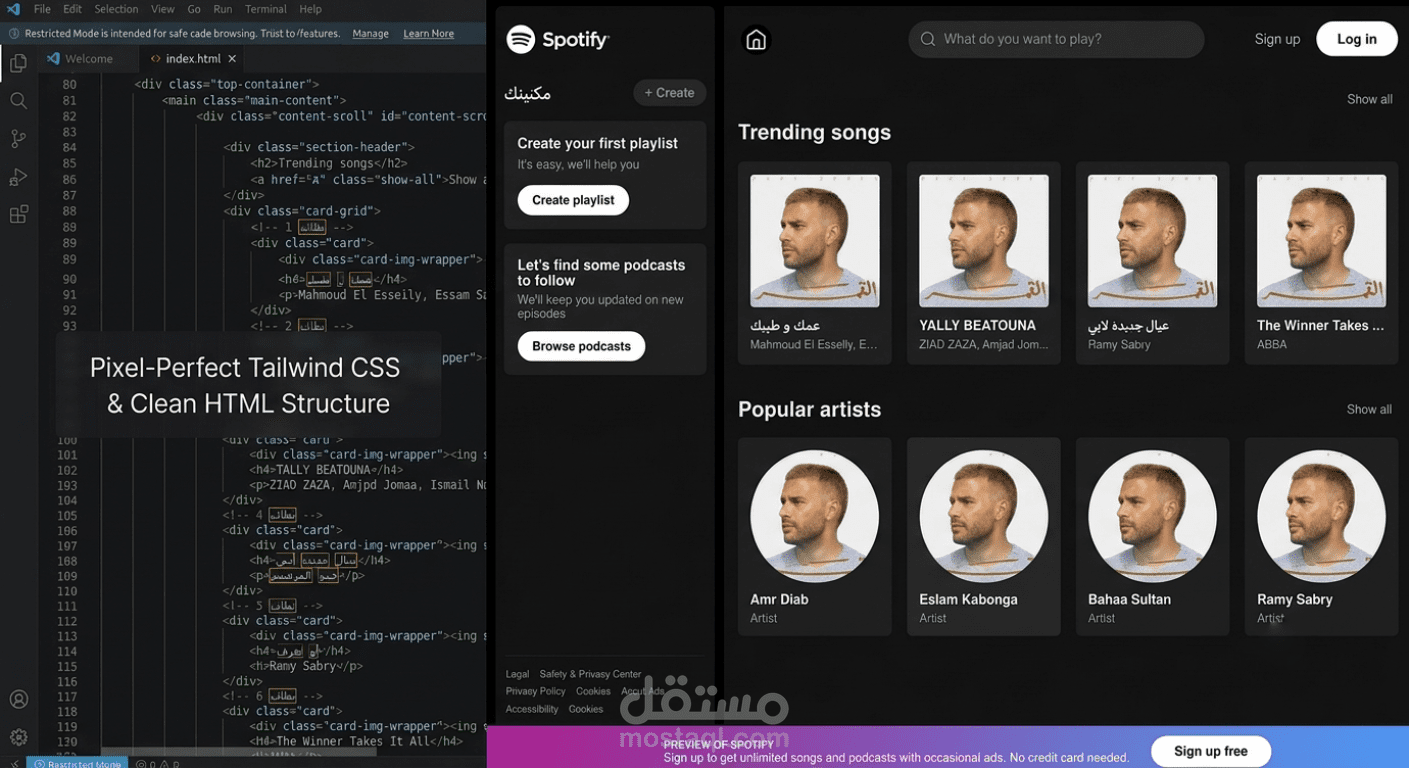Open the Eslam Kabonga artist card
Screen dimensions: 1409x768
pyautogui.click(x=983, y=536)
